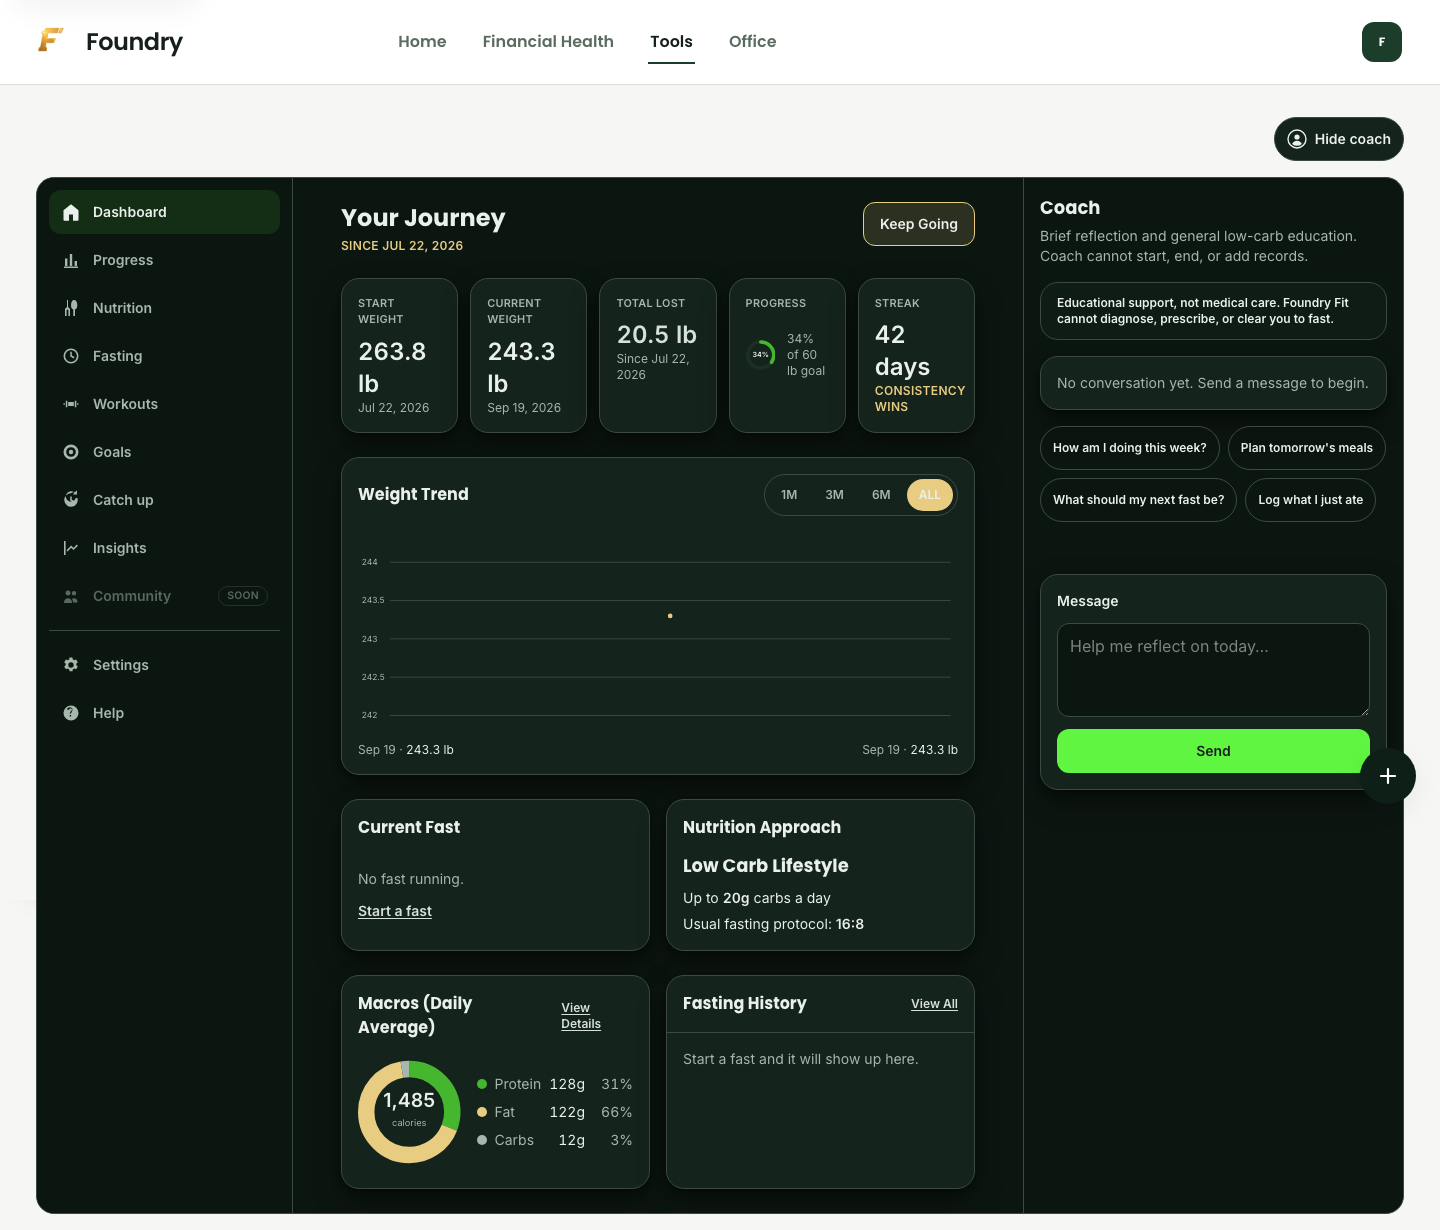Click the Insights line-chart icon
This screenshot has height=1230, width=1440.
click(x=71, y=548)
